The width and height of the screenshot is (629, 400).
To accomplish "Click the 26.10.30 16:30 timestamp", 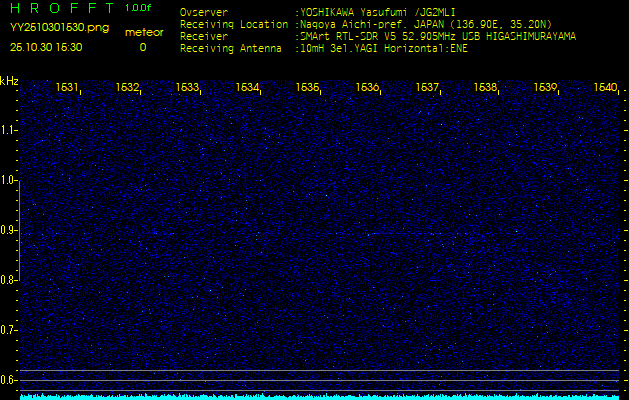I will coord(46,47).
